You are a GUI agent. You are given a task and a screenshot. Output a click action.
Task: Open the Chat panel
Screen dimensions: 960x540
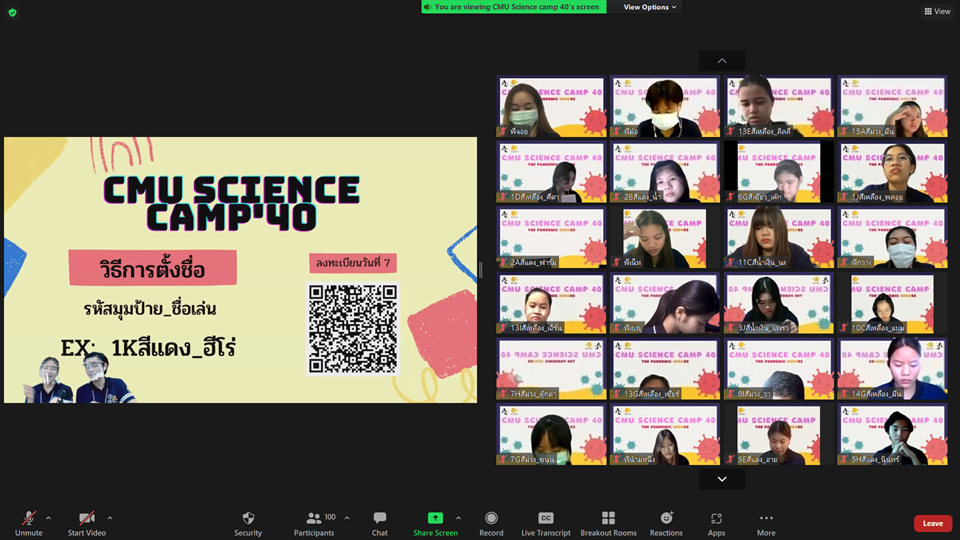tap(380, 518)
